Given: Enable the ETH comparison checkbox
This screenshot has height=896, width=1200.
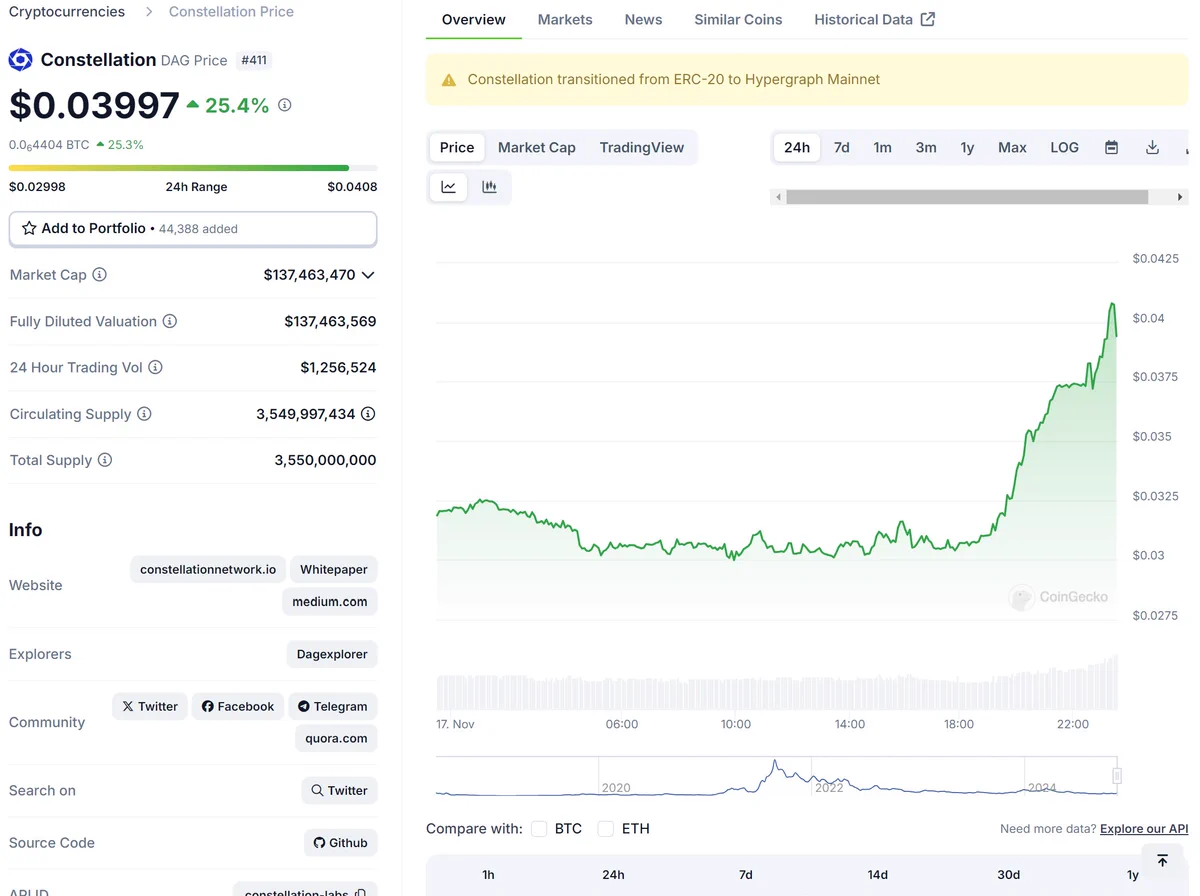Looking at the screenshot, I should coord(605,829).
